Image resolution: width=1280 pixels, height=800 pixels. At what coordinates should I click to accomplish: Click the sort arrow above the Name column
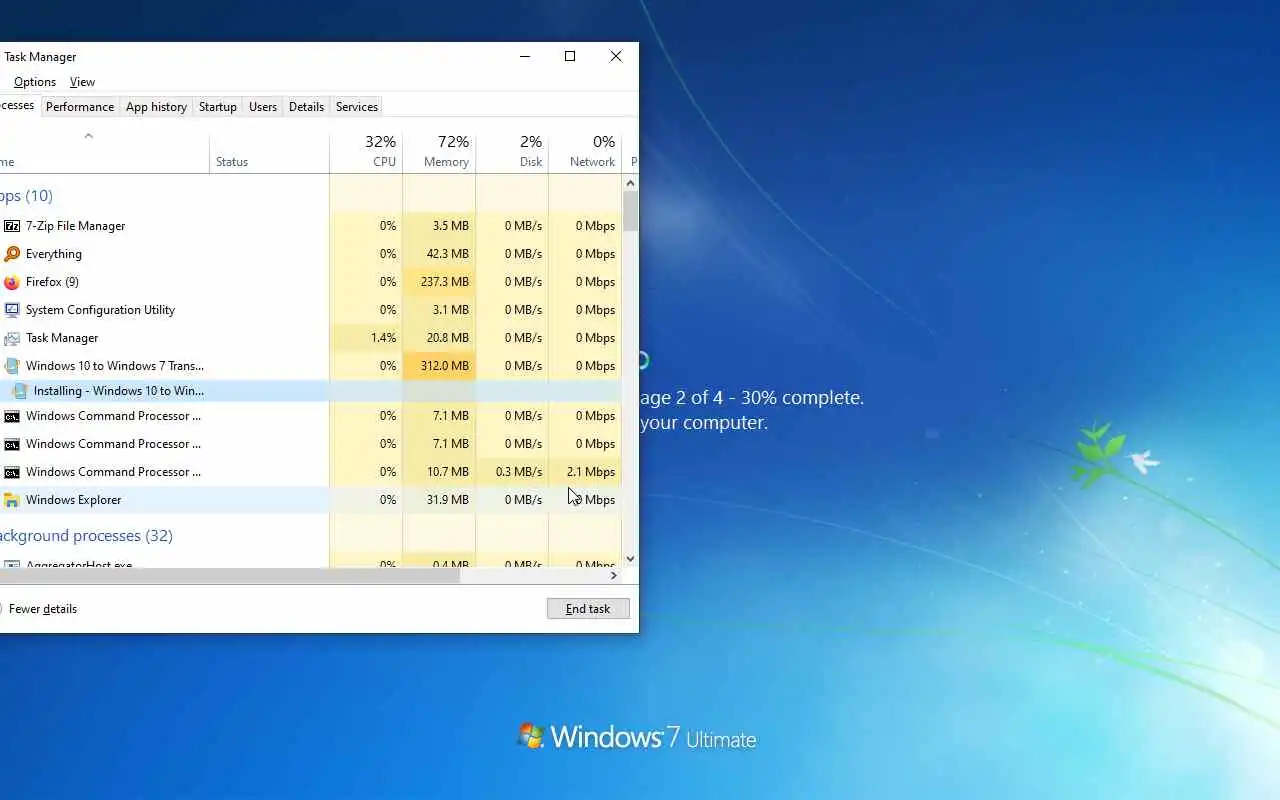click(x=88, y=136)
